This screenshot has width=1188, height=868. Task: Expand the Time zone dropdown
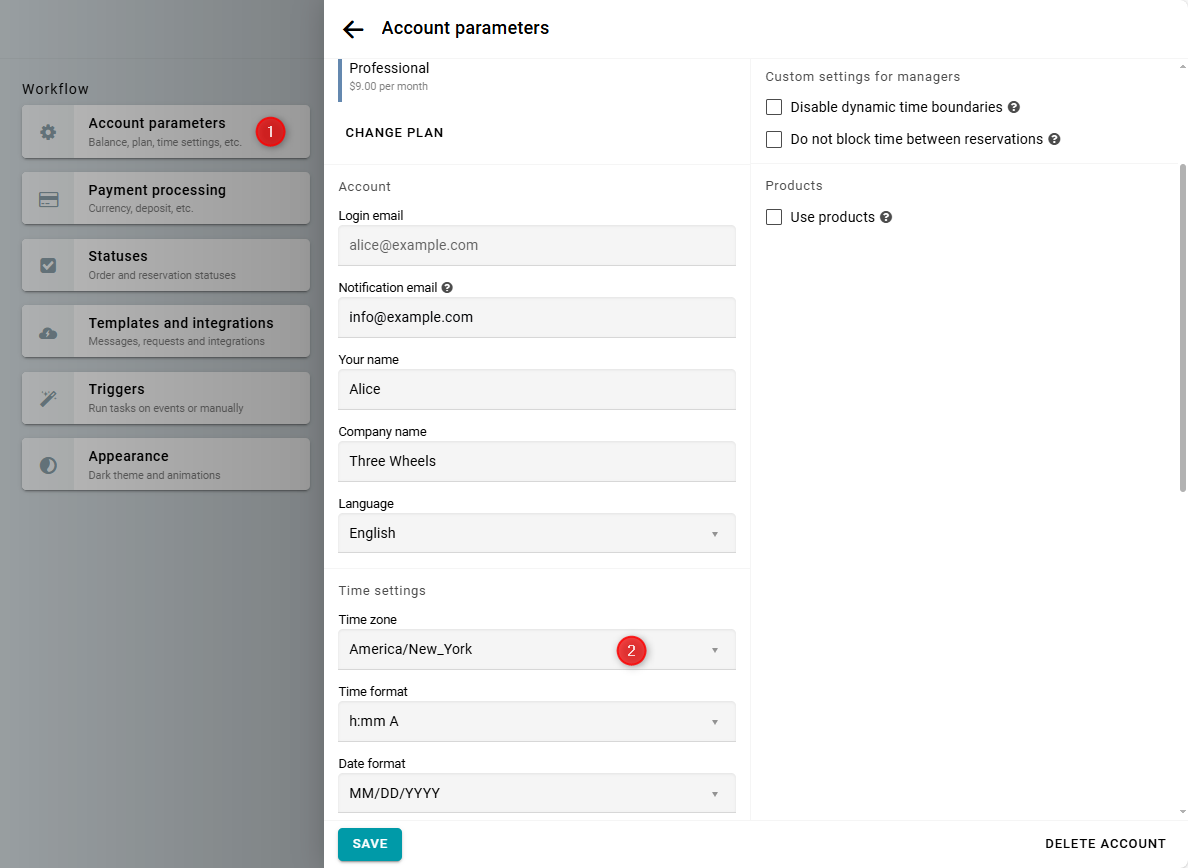pos(536,650)
